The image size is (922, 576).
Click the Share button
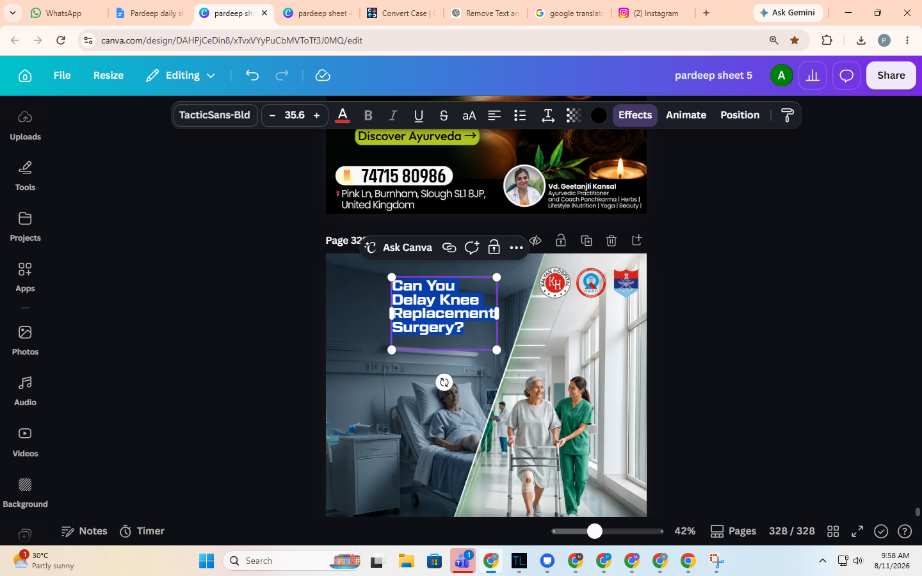pos(890,75)
